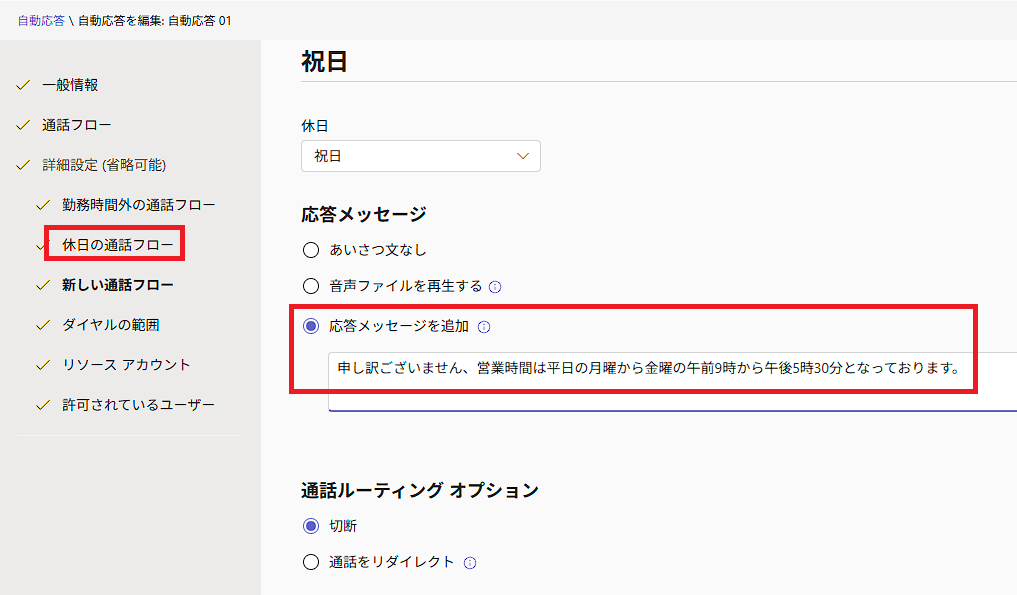Click breadcrumb text 自動応答を編集: 自動応答 01

click(154, 21)
